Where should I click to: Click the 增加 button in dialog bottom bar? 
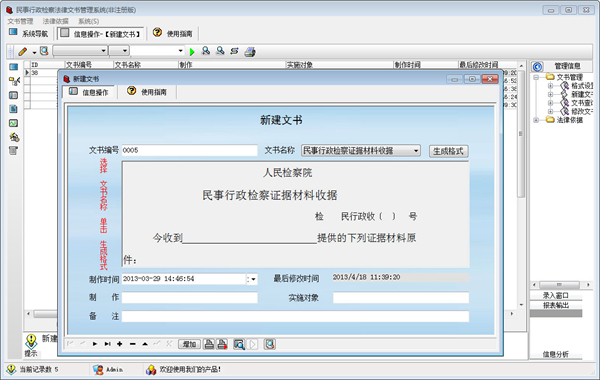189,344
